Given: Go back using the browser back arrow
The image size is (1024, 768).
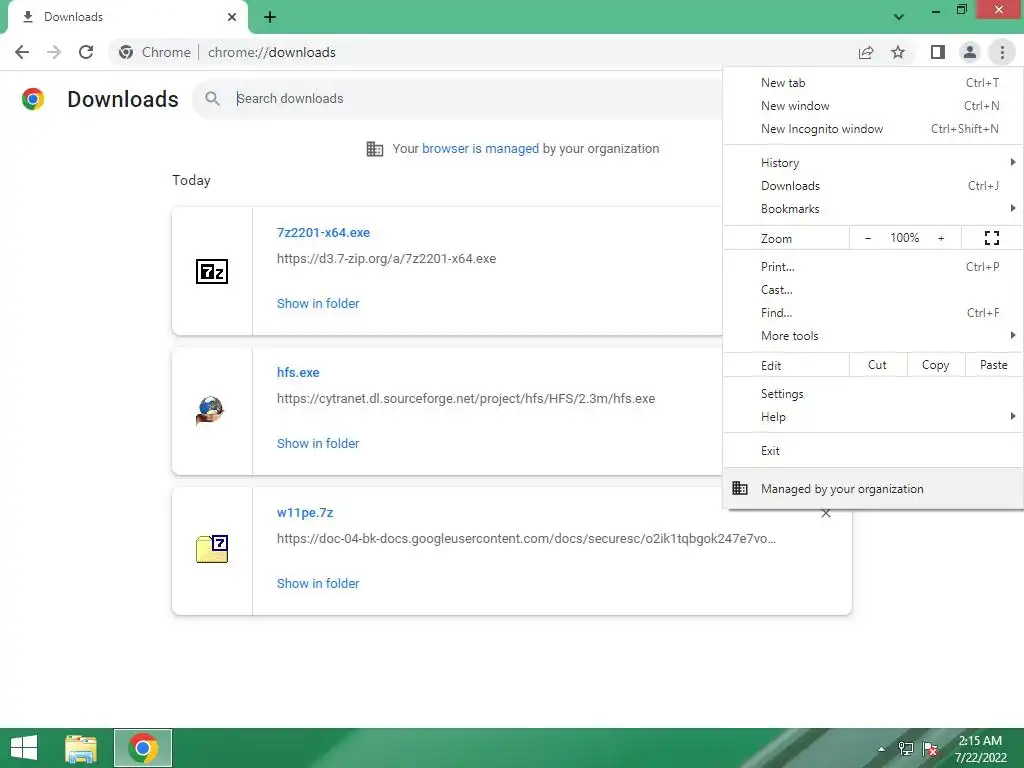Looking at the screenshot, I should [22, 52].
